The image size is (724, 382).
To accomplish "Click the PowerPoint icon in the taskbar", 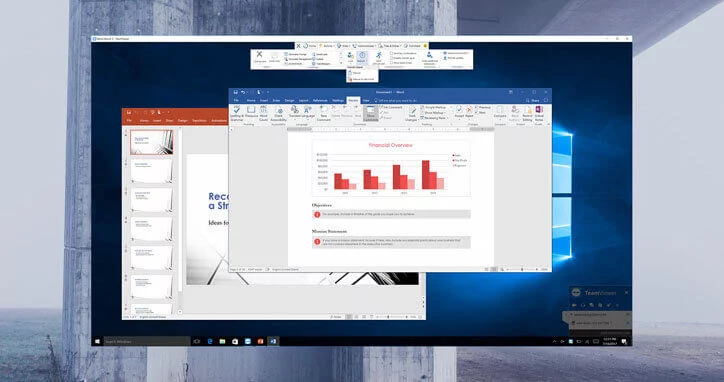I will pyautogui.click(x=260, y=341).
